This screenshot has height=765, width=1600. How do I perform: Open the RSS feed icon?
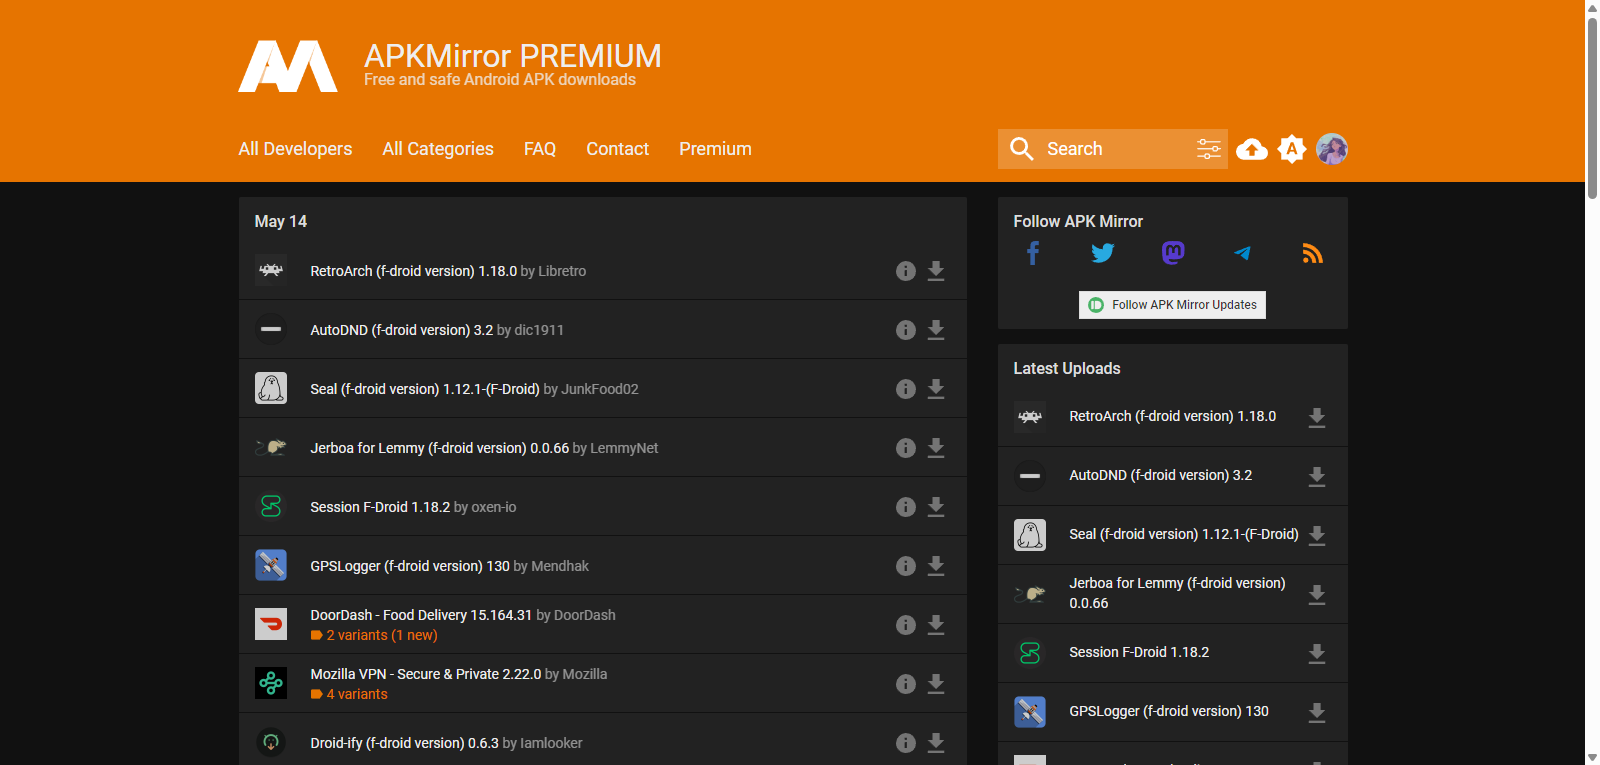[x=1312, y=254]
